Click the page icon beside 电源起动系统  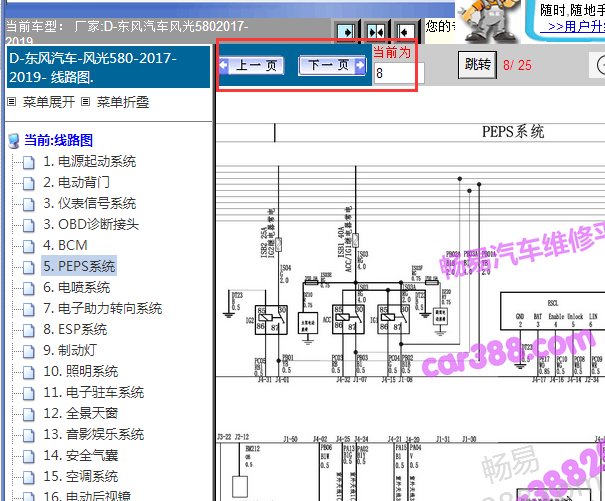click(x=29, y=162)
